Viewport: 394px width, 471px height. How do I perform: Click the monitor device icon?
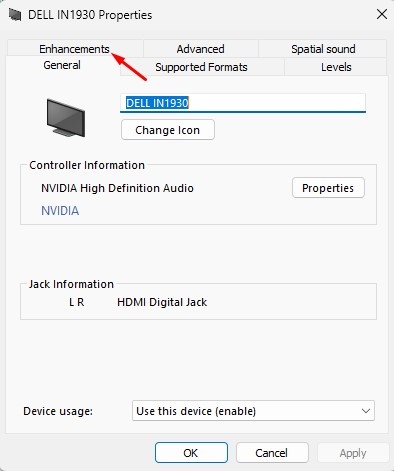pyautogui.click(x=66, y=118)
